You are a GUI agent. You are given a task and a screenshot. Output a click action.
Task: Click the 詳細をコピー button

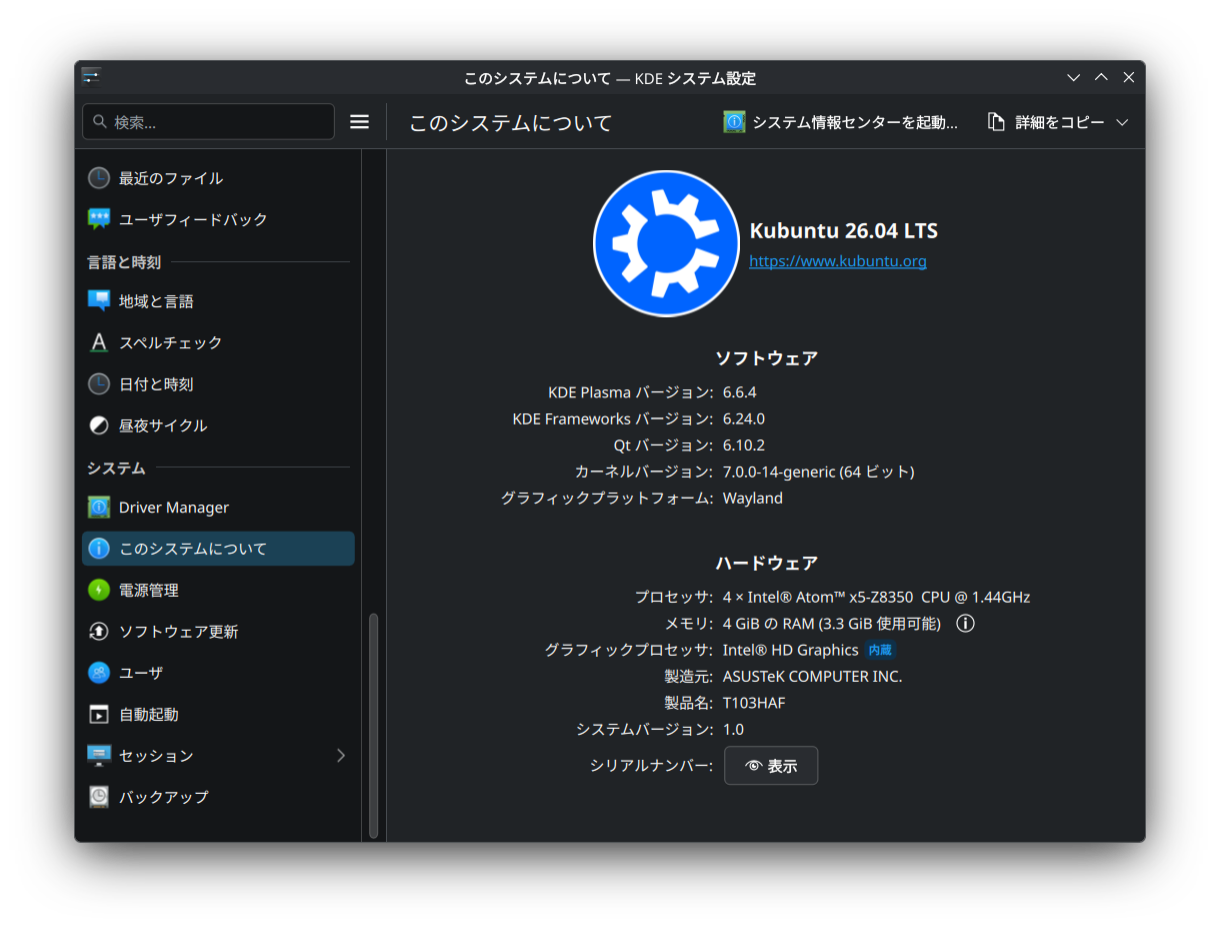pos(1058,122)
